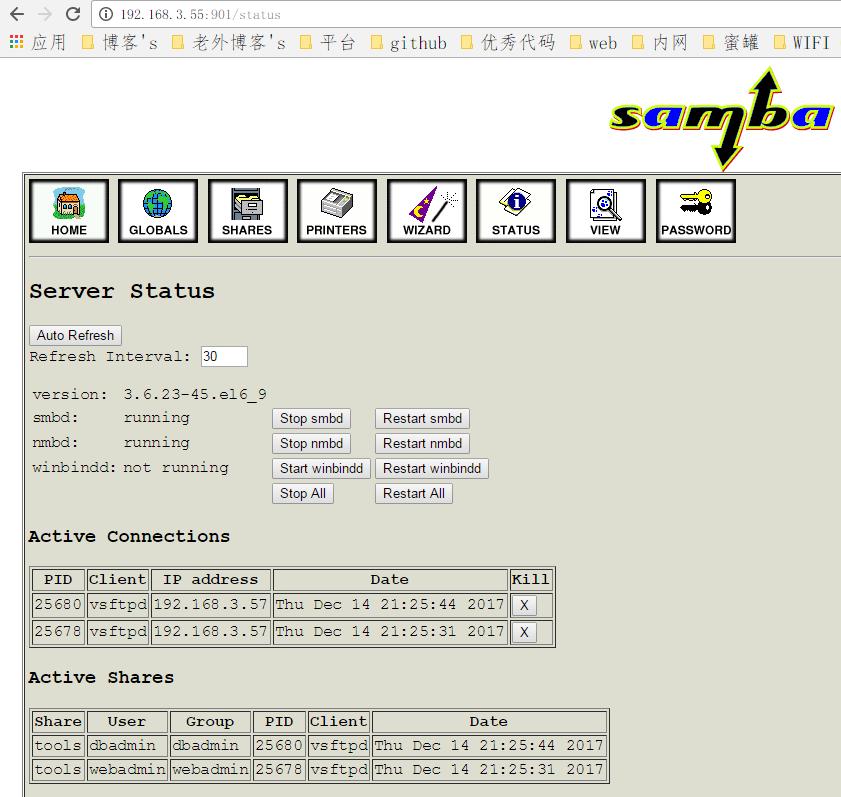This screenshot has width=841, height=797.
Task: Go to the SHARES icon page
Action: pos(247,211)
